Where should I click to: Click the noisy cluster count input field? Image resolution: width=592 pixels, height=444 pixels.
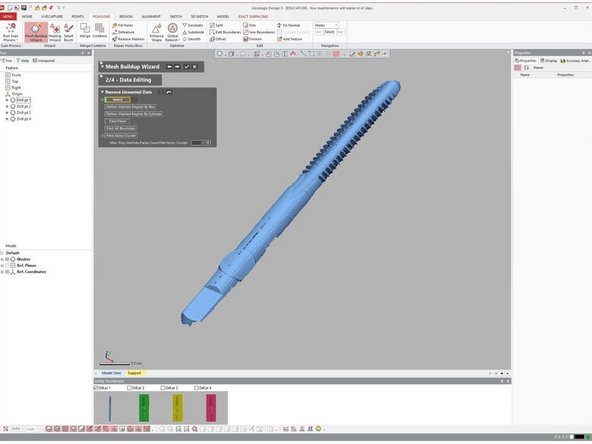(x=200, y=143)
